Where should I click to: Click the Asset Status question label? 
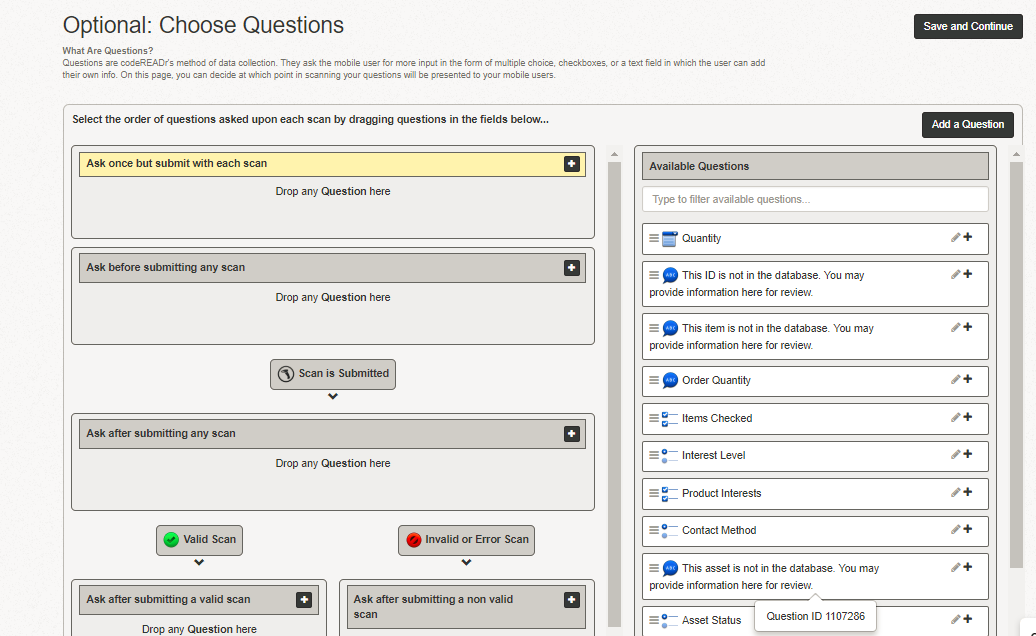click(712, 620)
